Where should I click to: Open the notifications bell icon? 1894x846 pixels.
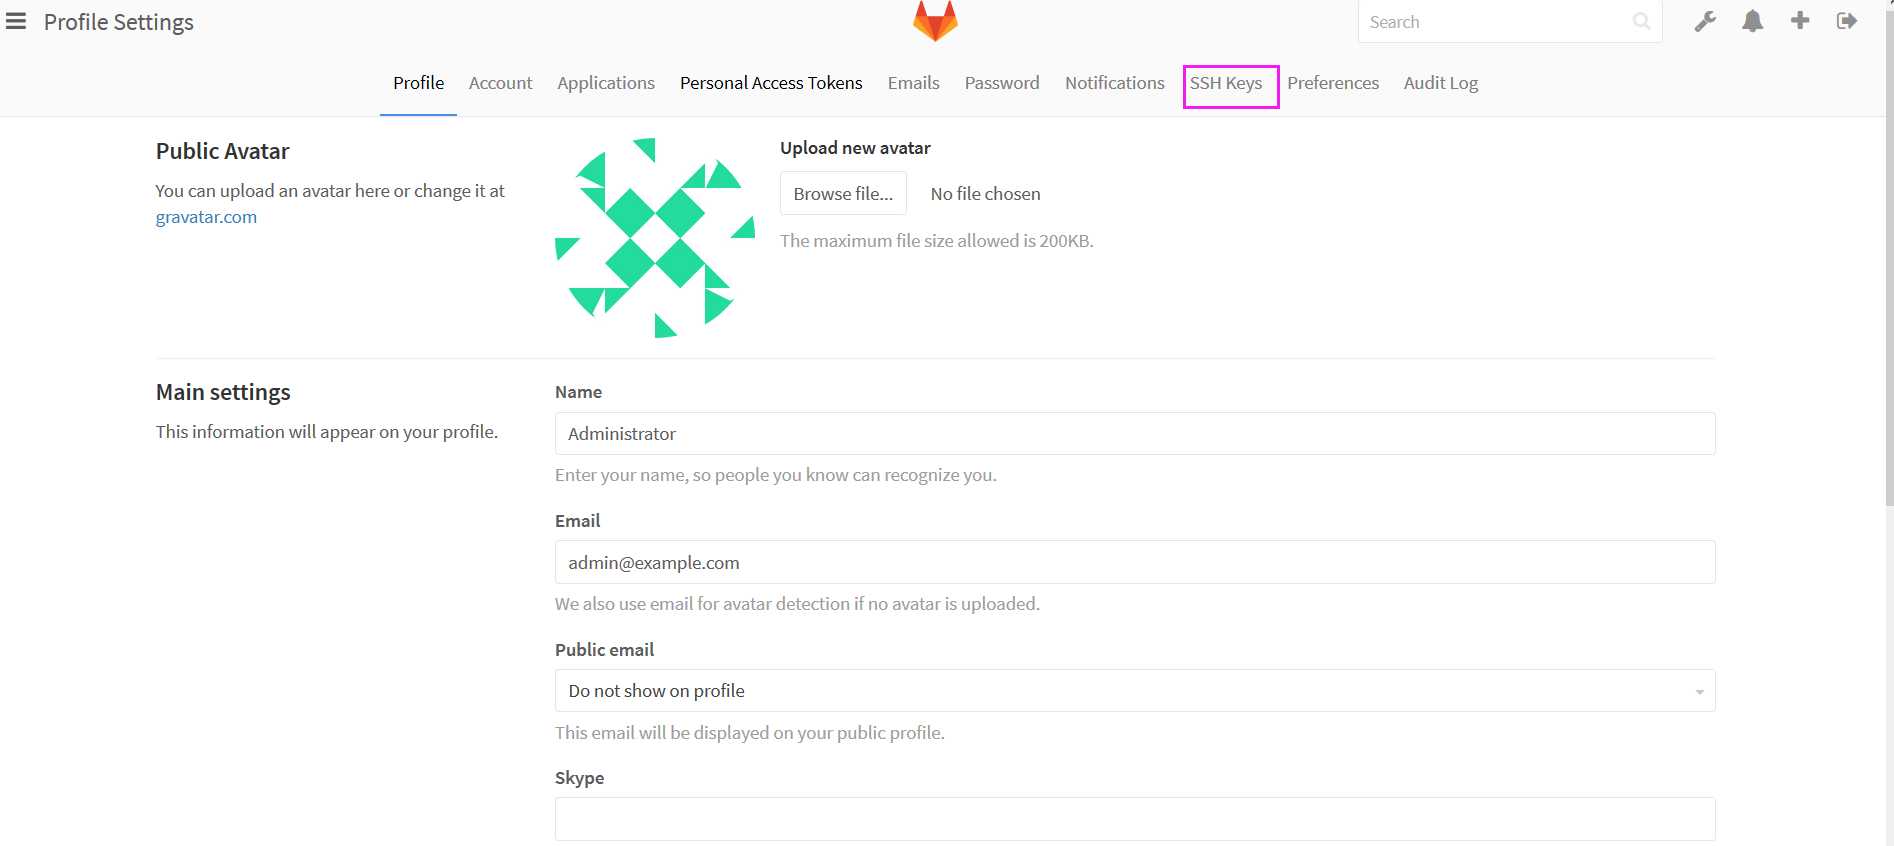coord(1752,21)
